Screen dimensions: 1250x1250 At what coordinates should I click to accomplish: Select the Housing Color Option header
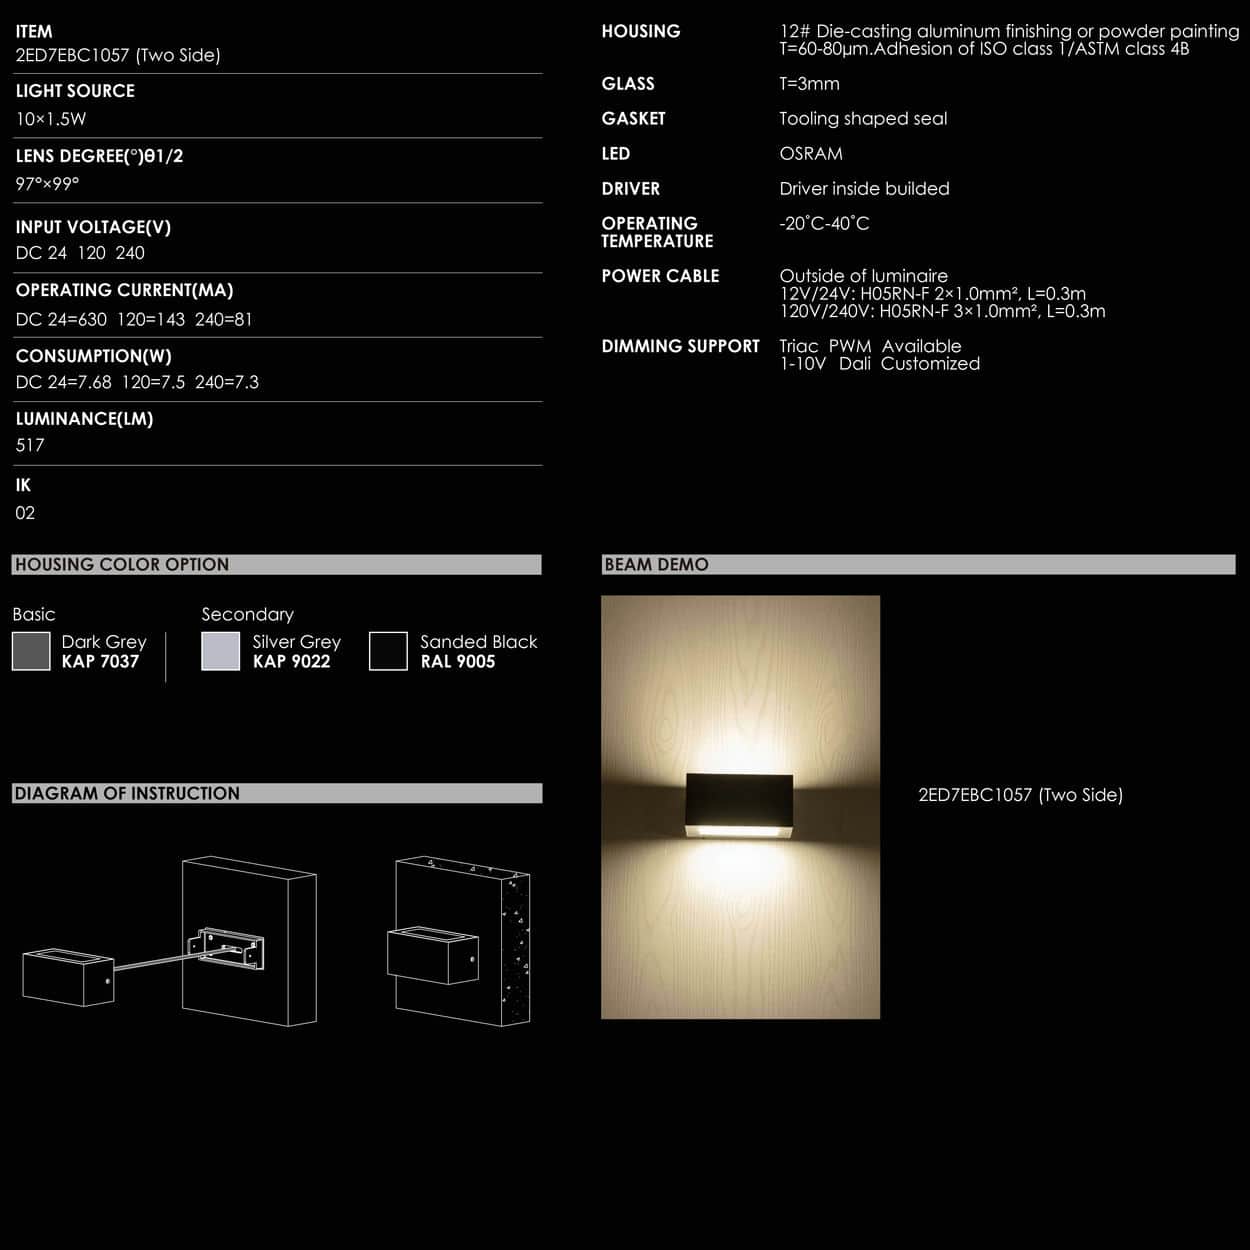tap(276, 565)
